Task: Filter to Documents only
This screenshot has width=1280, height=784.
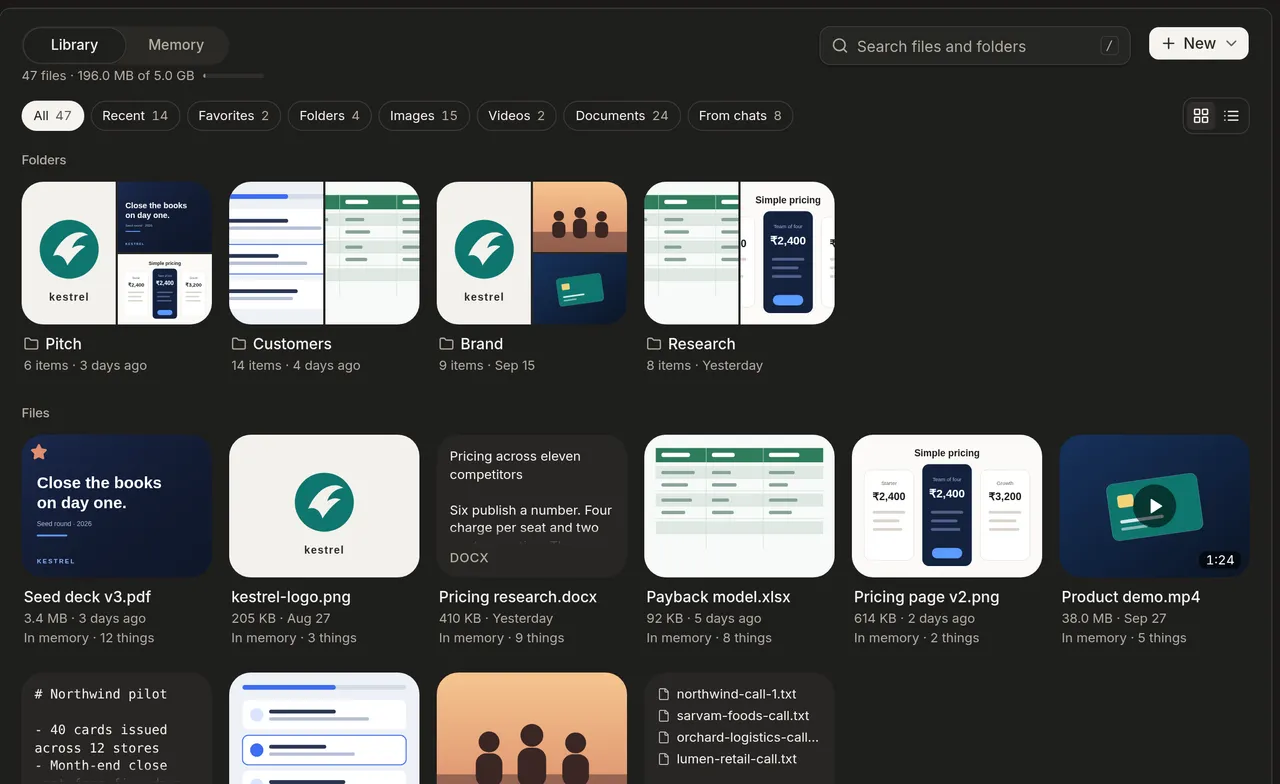Action: [622, 116]
